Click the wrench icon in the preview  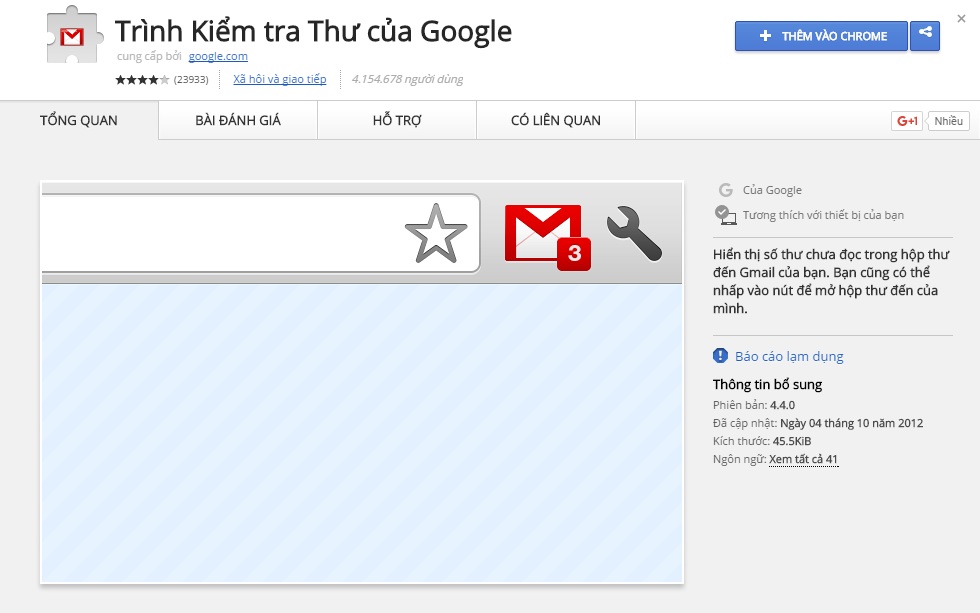(x=634, y=233)
